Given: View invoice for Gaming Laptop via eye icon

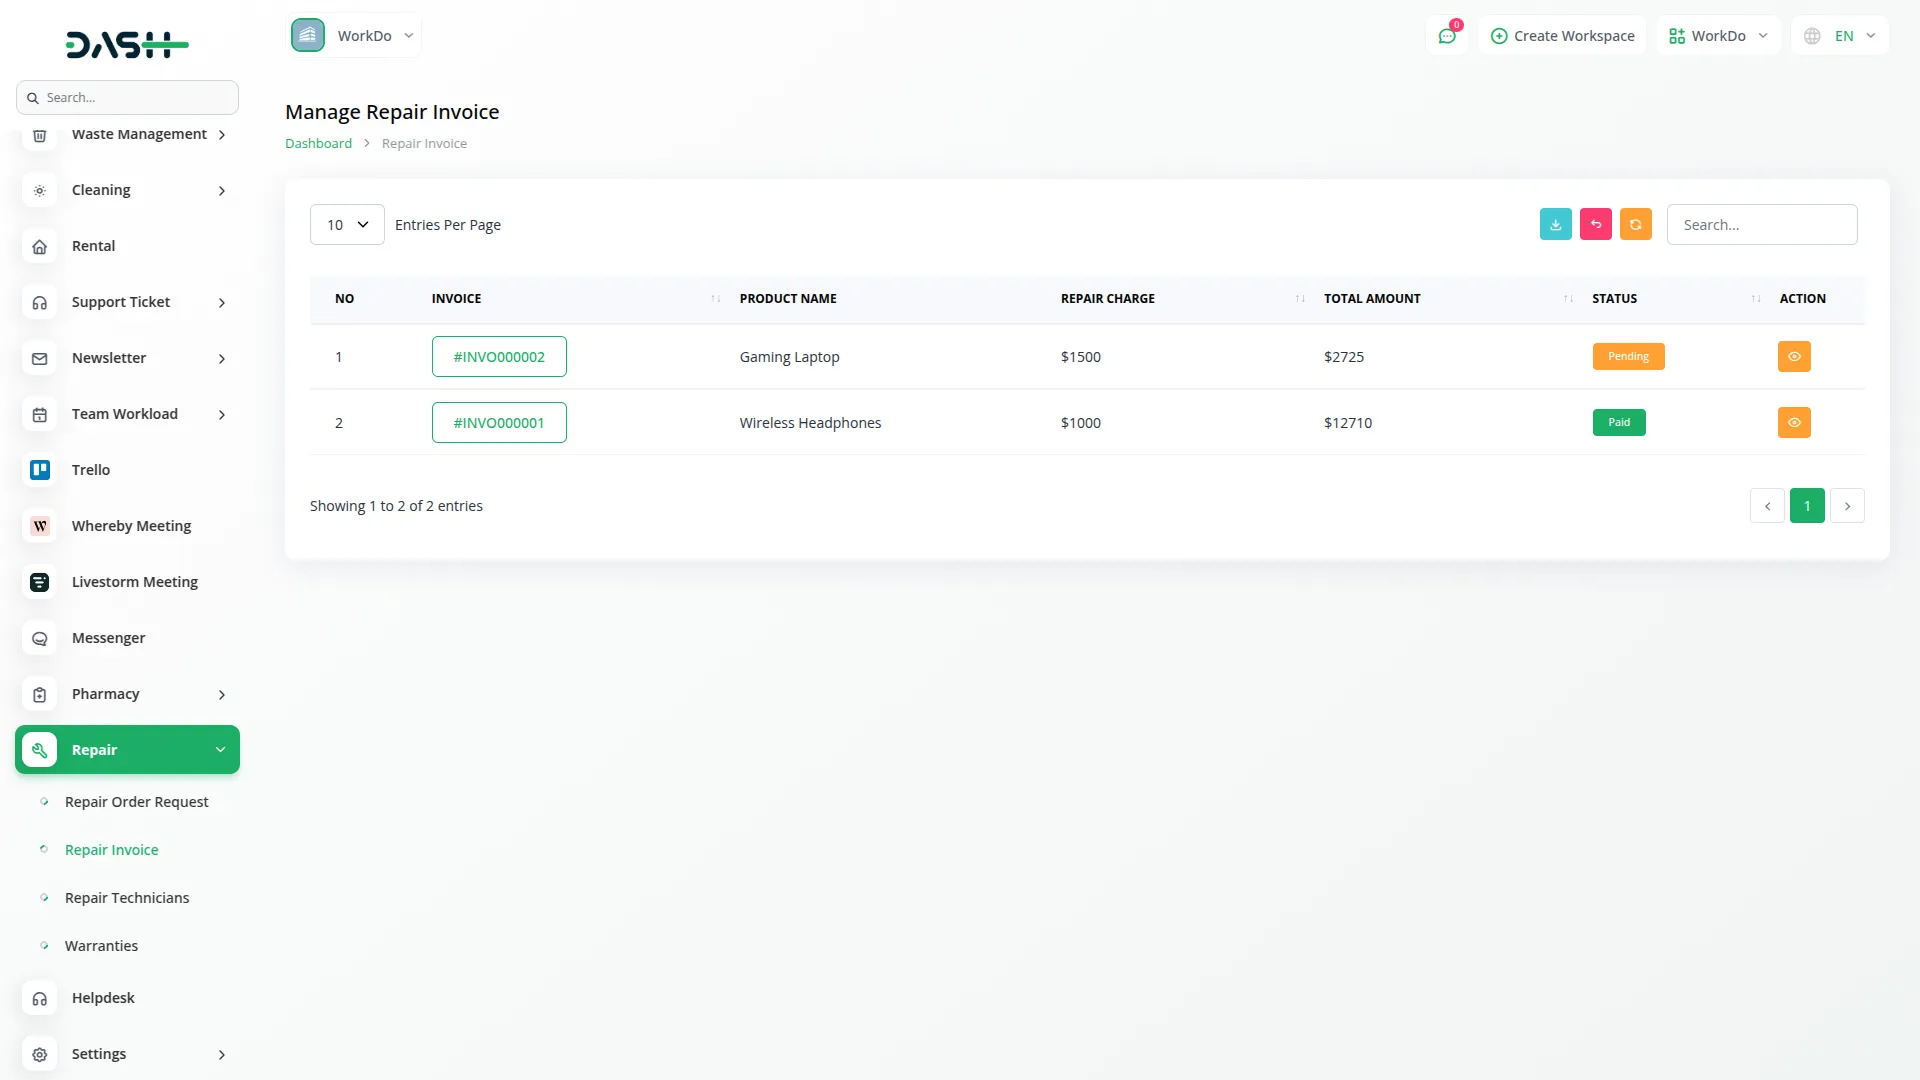Looking at the screenshot, I should (1794, 357).
